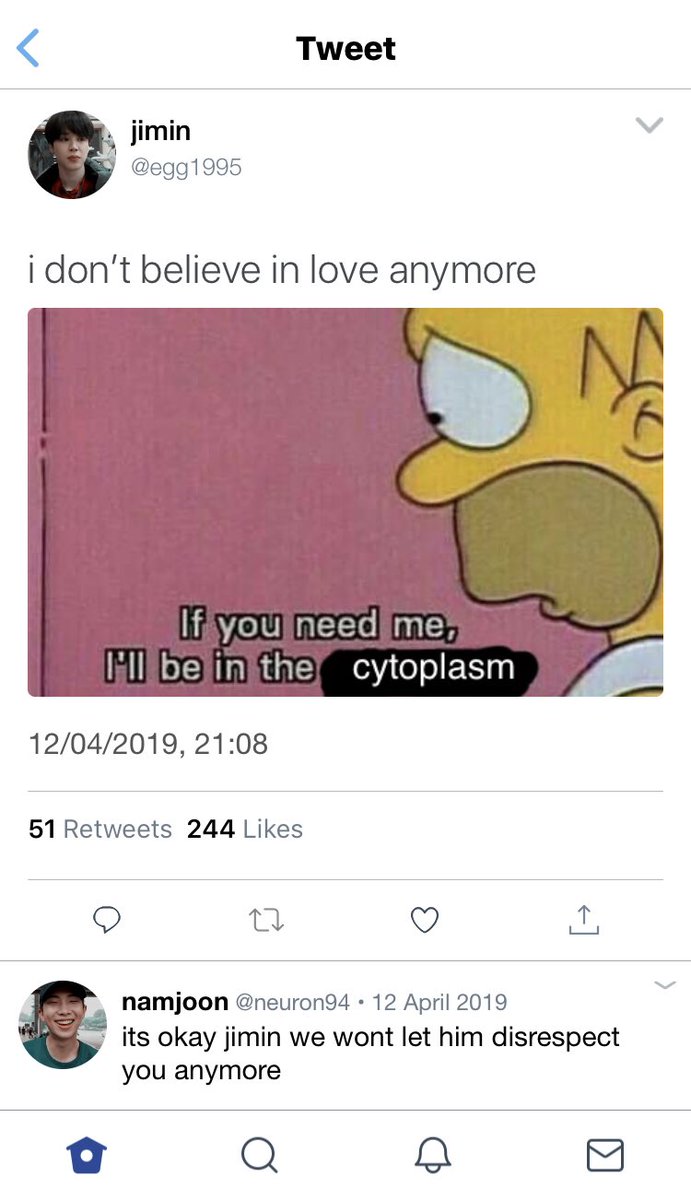
Task: Tap the reply speech bubble icon
Action: point(107,919)
